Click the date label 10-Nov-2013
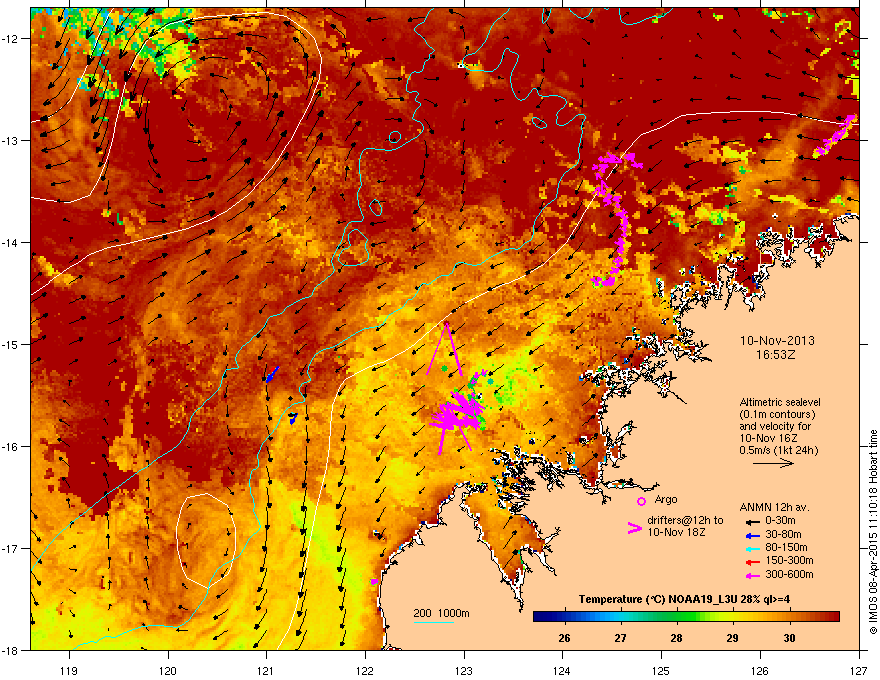 (x=777, y=341)
